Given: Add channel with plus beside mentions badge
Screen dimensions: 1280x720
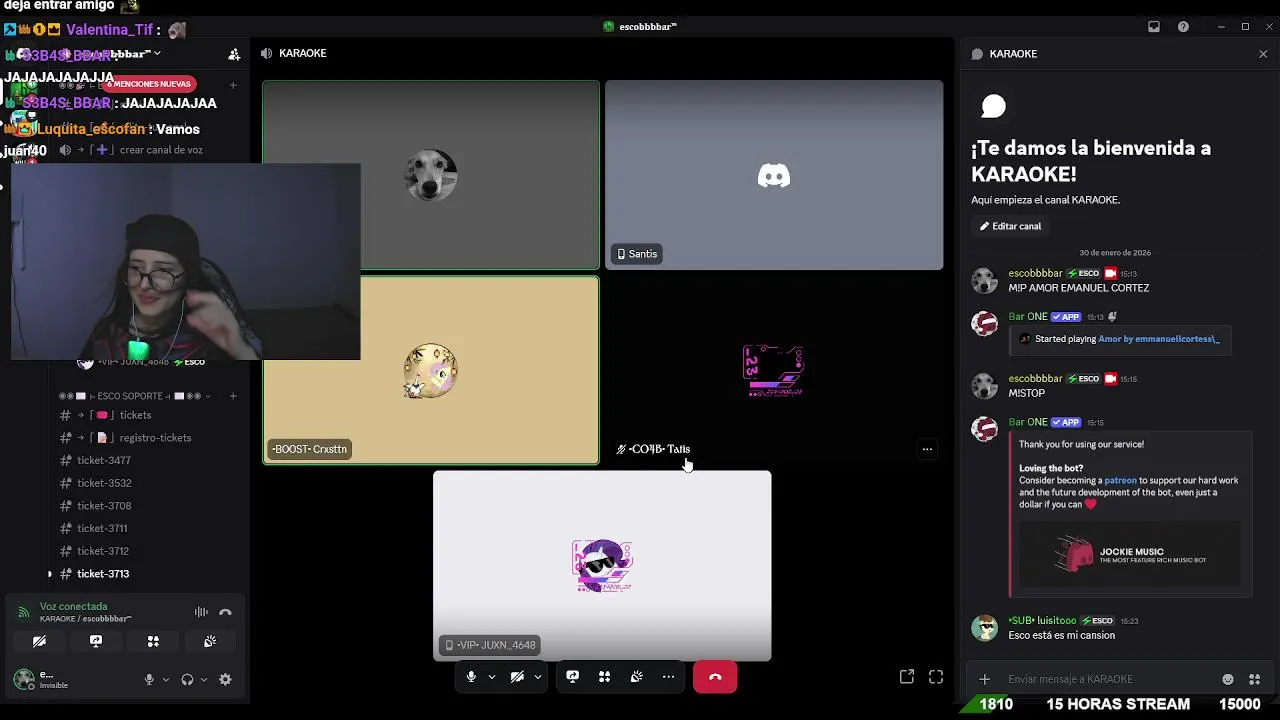Looking at the screenshot, I should (233, 85).
